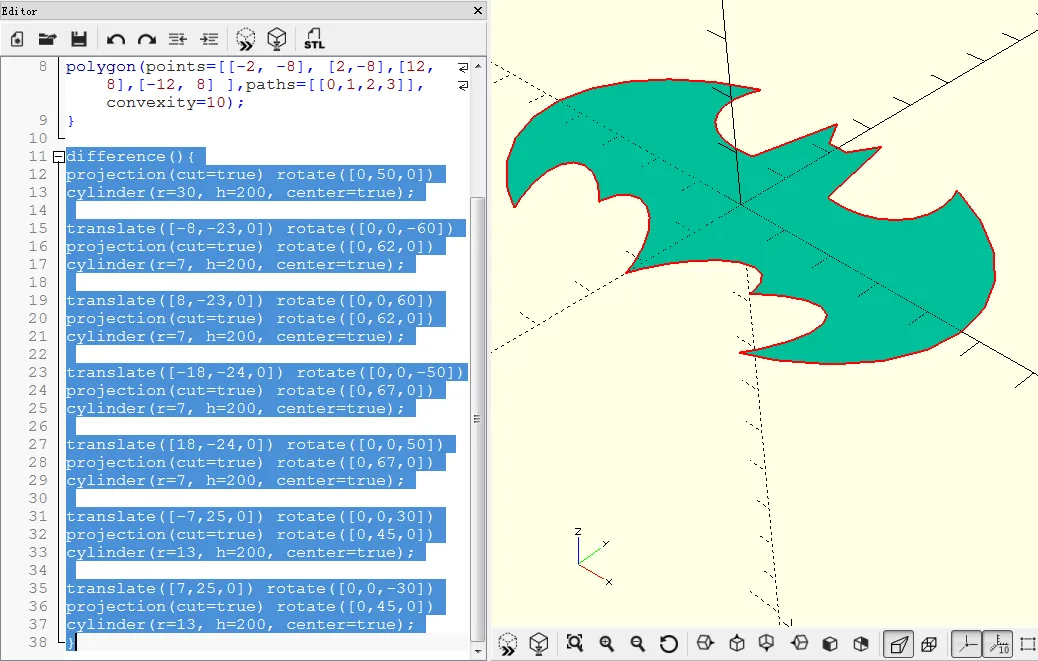Screen dimensions: 1038x661
Task: Click the 'difference(){' text on line 11
Action: [x=130, y=157]
